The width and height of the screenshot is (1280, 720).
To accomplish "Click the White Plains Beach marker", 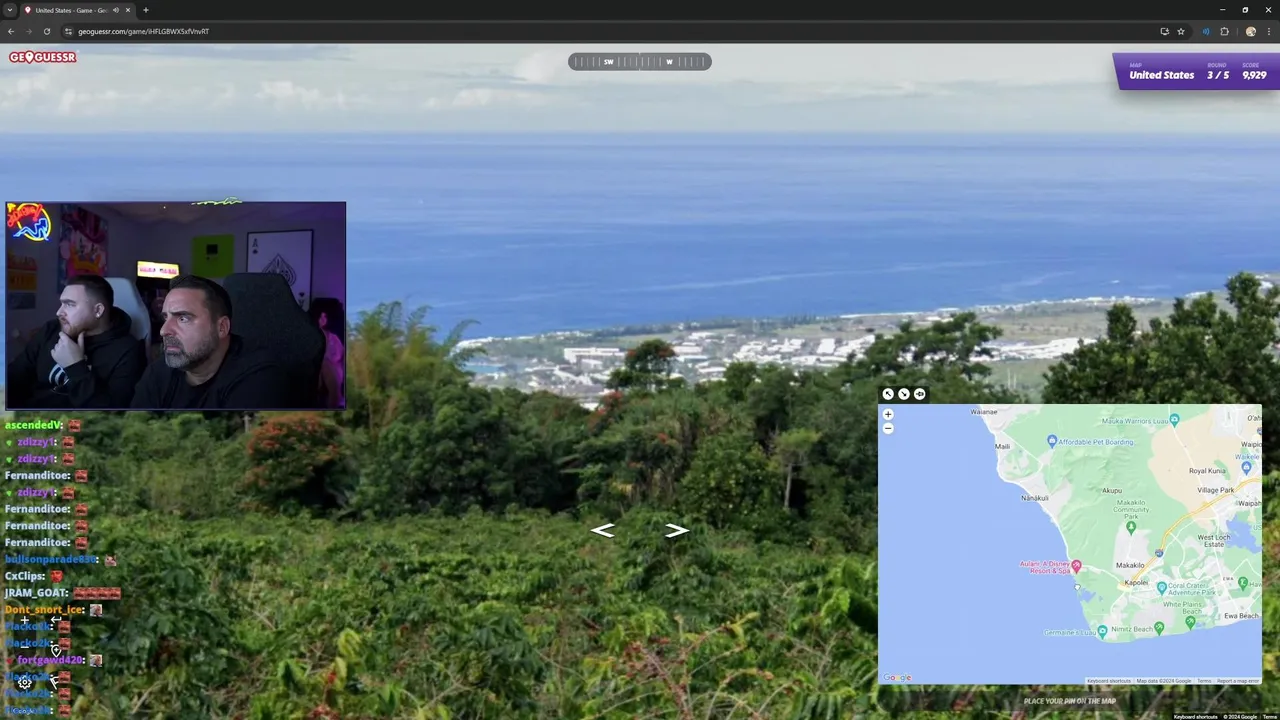I will (x=1188, y=620).
